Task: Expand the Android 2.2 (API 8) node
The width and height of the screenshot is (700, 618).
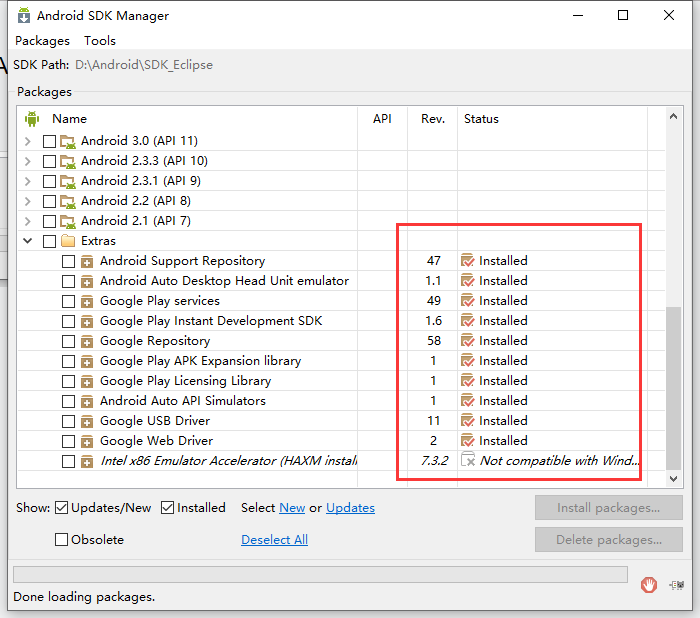Action: coord(28,201)
